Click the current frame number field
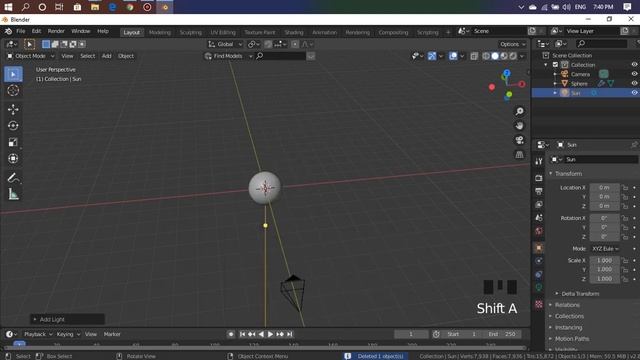This screenshot has height=360, width=640. 411,334
